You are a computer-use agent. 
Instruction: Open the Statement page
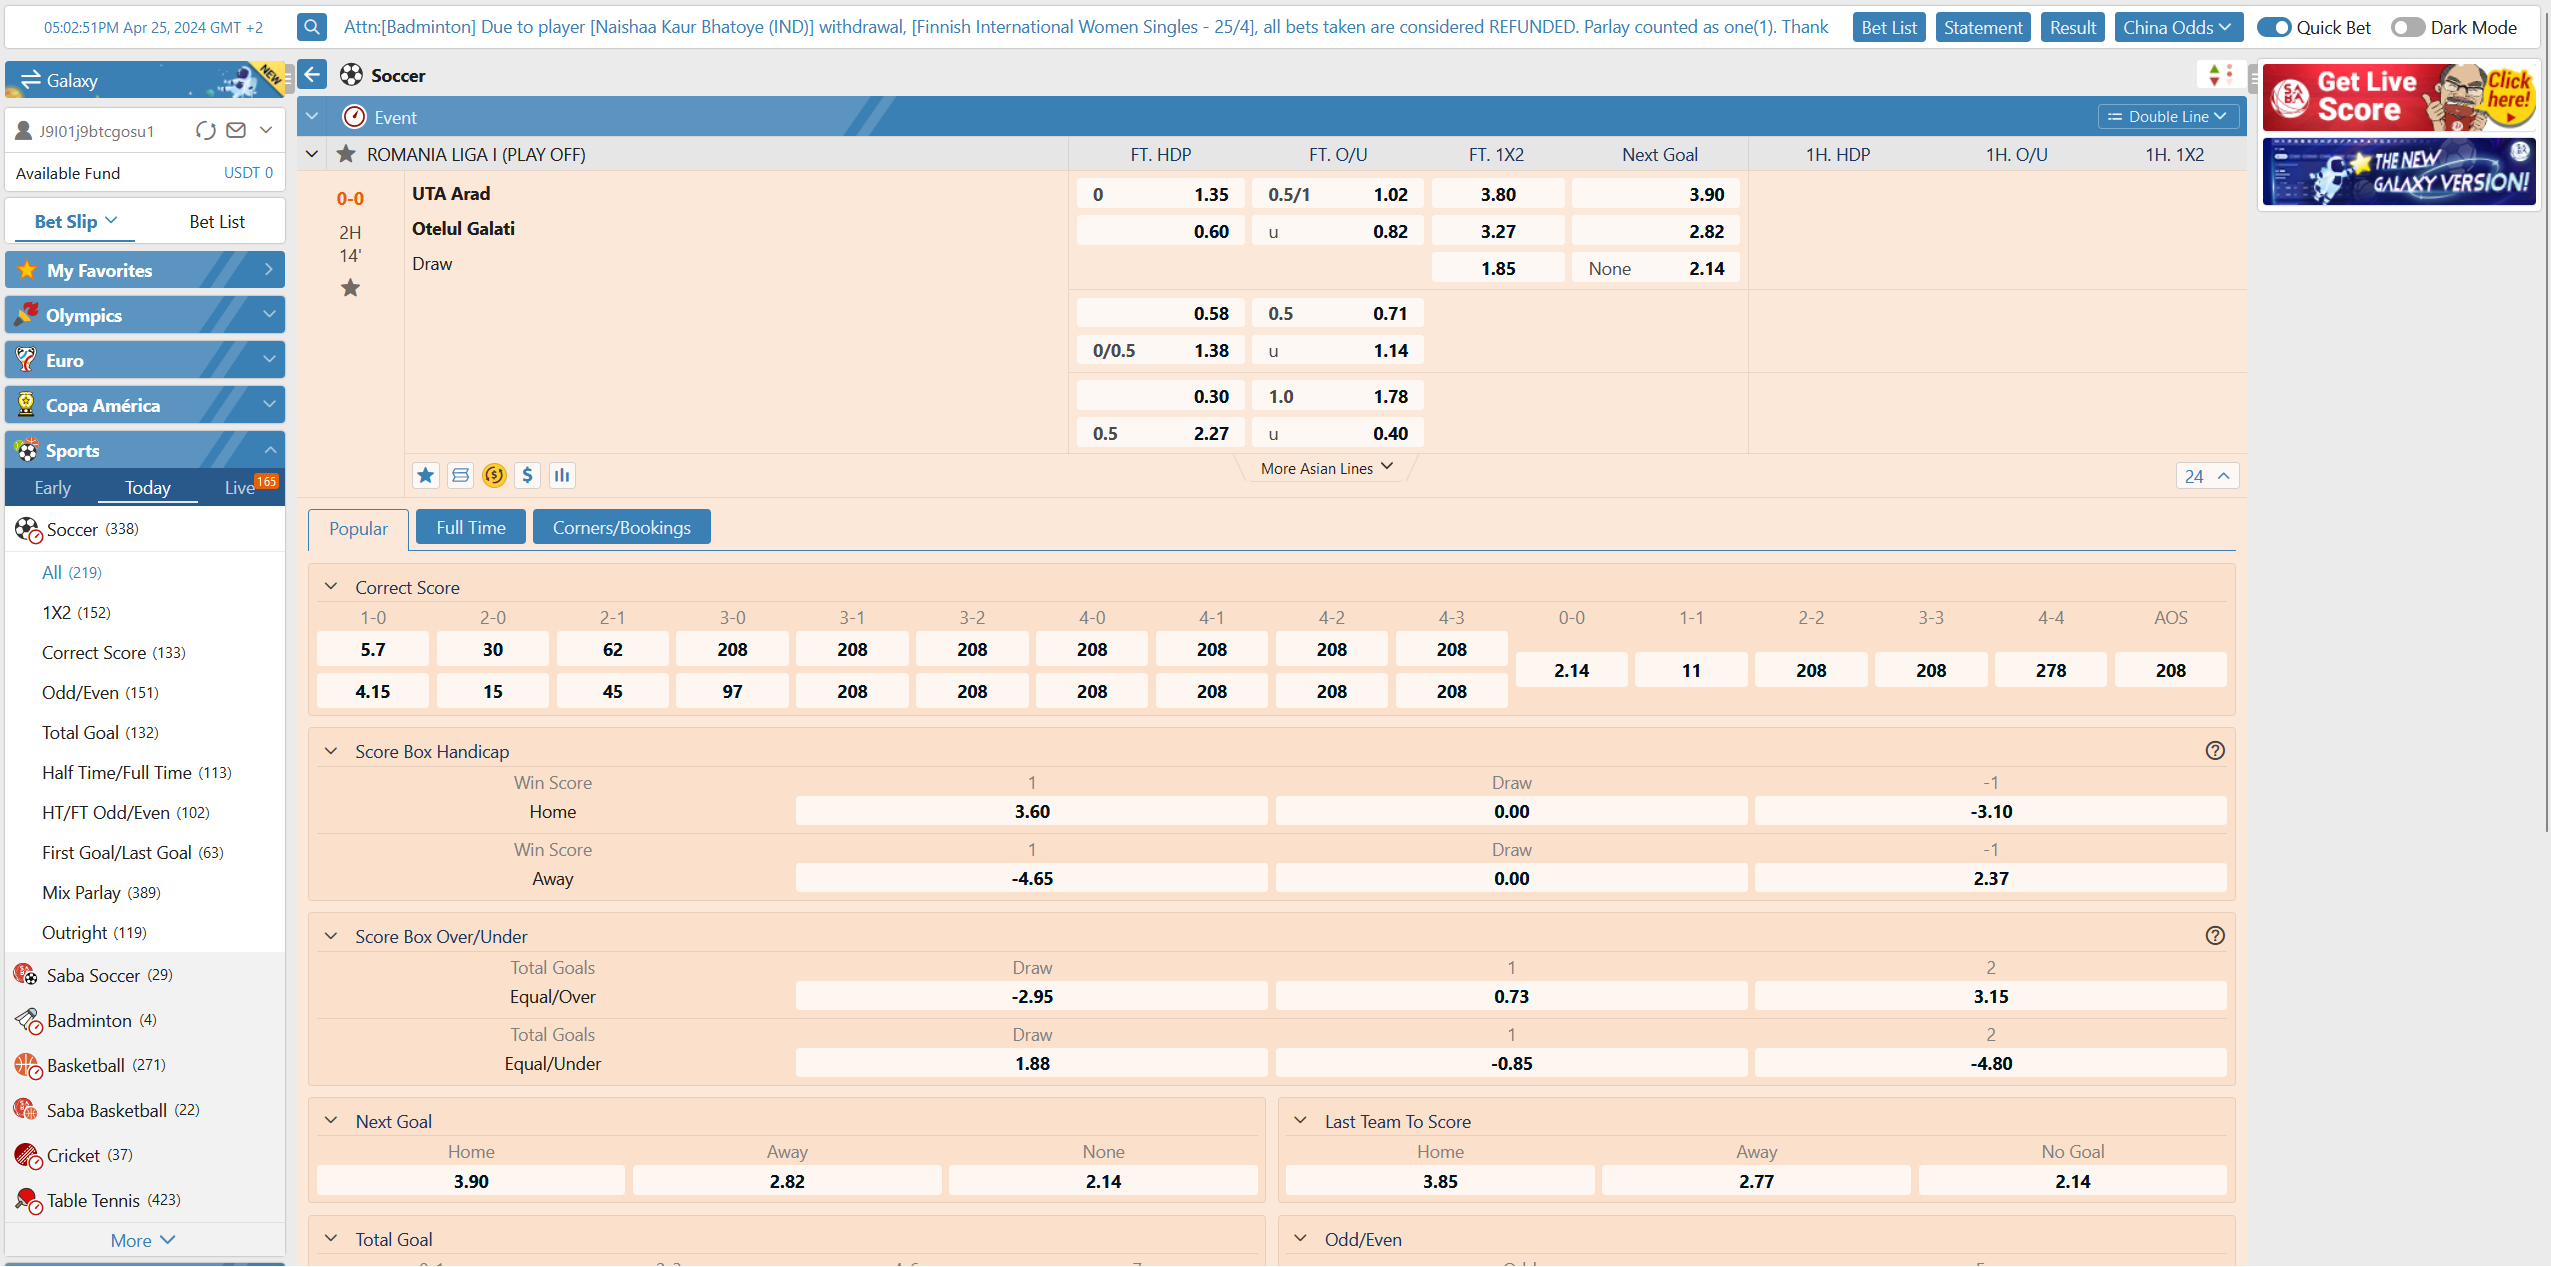[1983, 27]
